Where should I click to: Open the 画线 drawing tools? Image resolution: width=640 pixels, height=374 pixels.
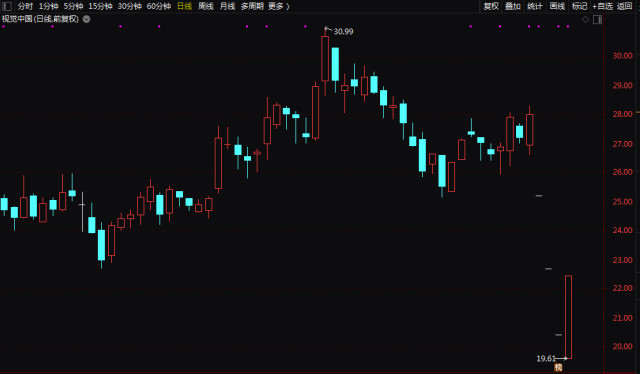coord(557,6)
